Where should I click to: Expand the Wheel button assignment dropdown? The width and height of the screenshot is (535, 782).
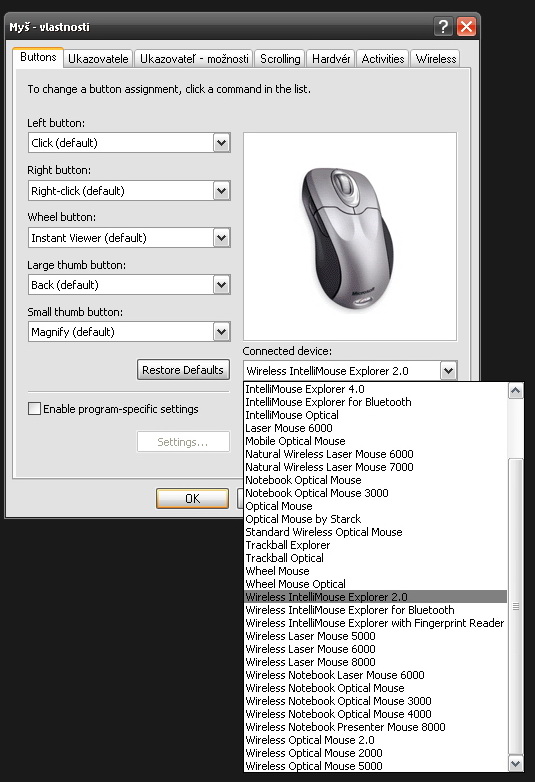click(x=221, y=238)
